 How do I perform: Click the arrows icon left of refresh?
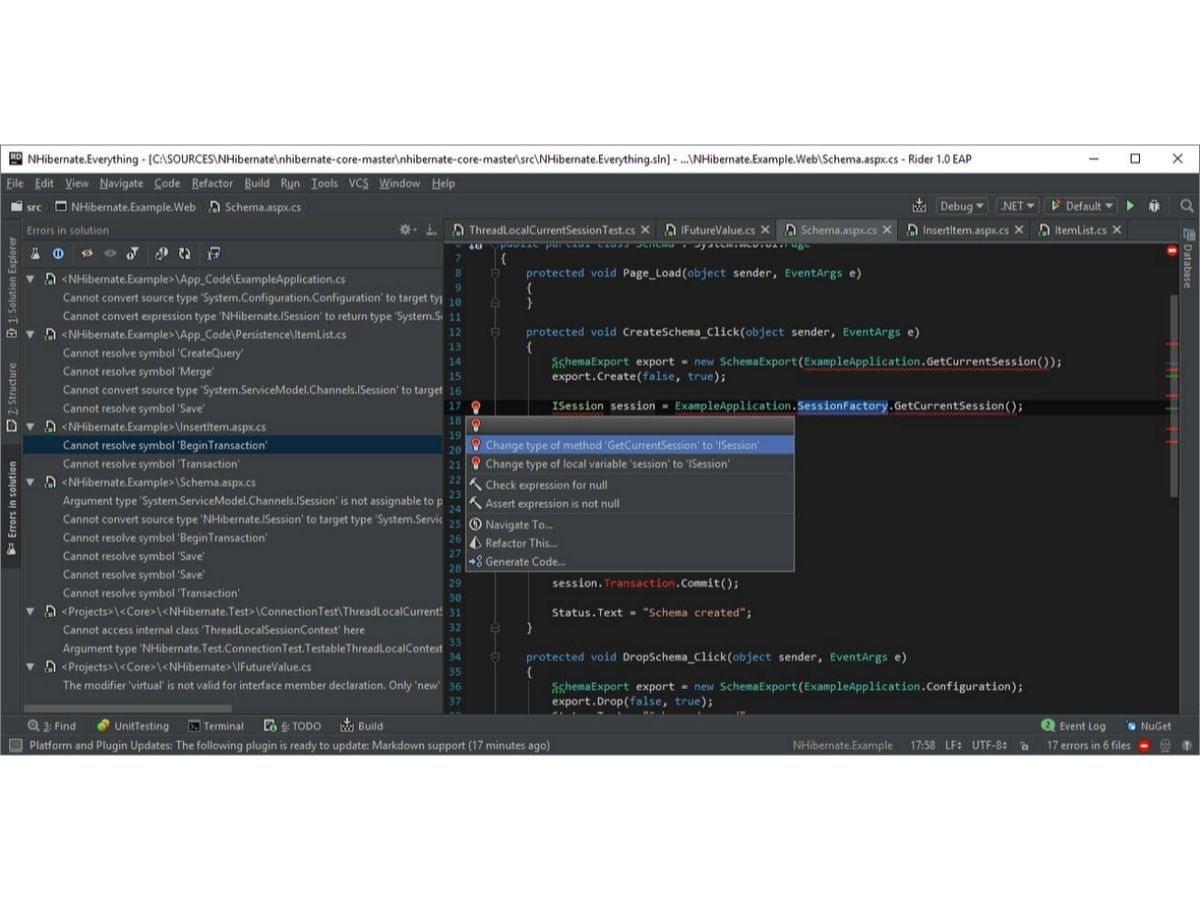click(163, 254)
